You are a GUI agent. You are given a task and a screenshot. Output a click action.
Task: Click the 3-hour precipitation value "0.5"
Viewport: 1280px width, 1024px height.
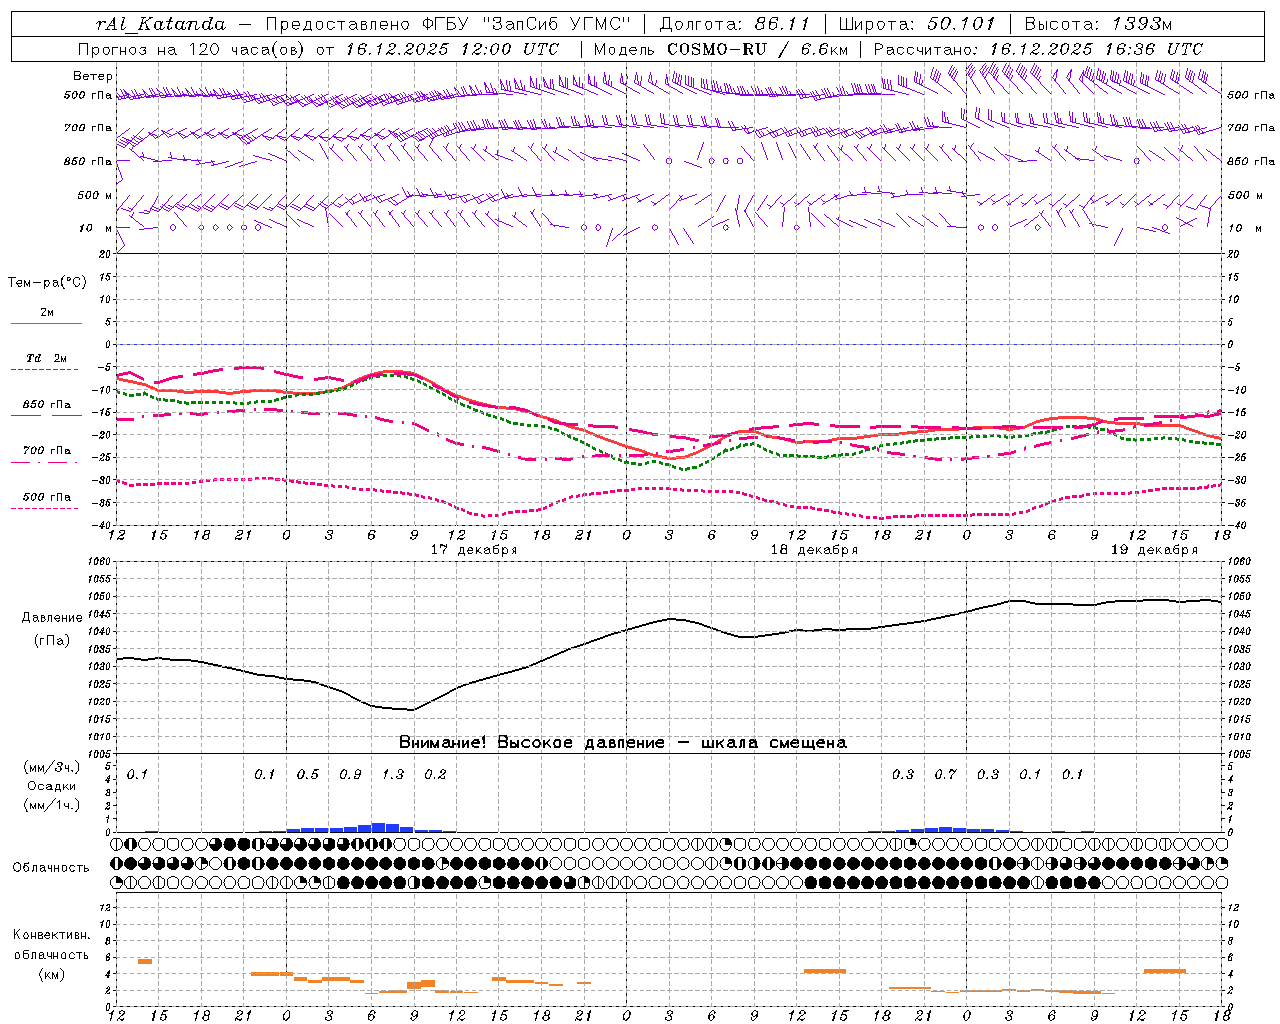[308, 775]
